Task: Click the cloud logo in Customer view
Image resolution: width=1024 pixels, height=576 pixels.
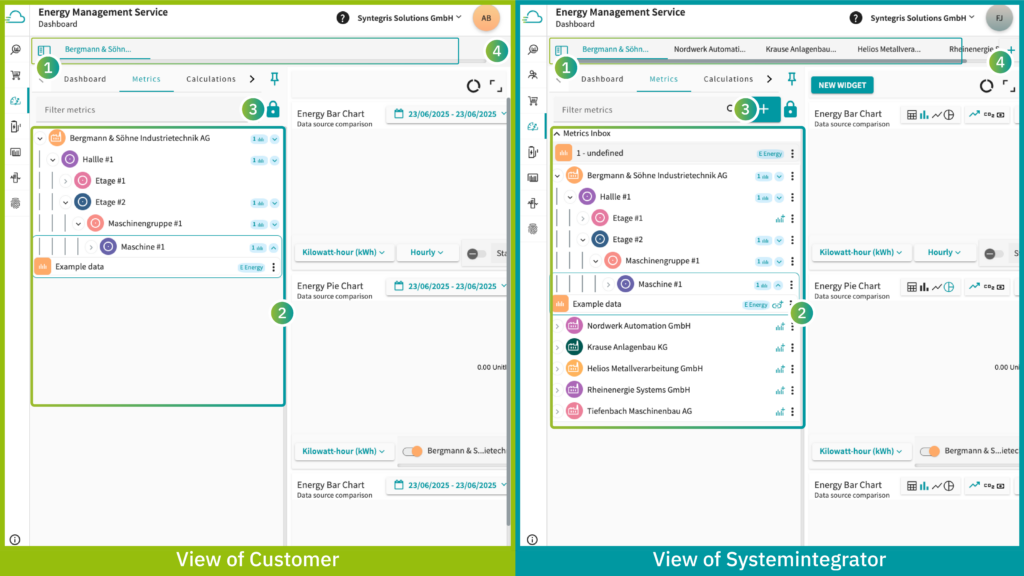Action: point(15,17)
